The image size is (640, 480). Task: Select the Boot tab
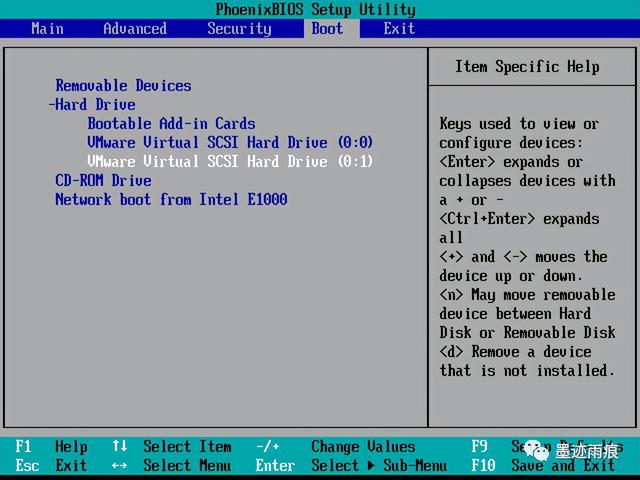pos(327,29)
